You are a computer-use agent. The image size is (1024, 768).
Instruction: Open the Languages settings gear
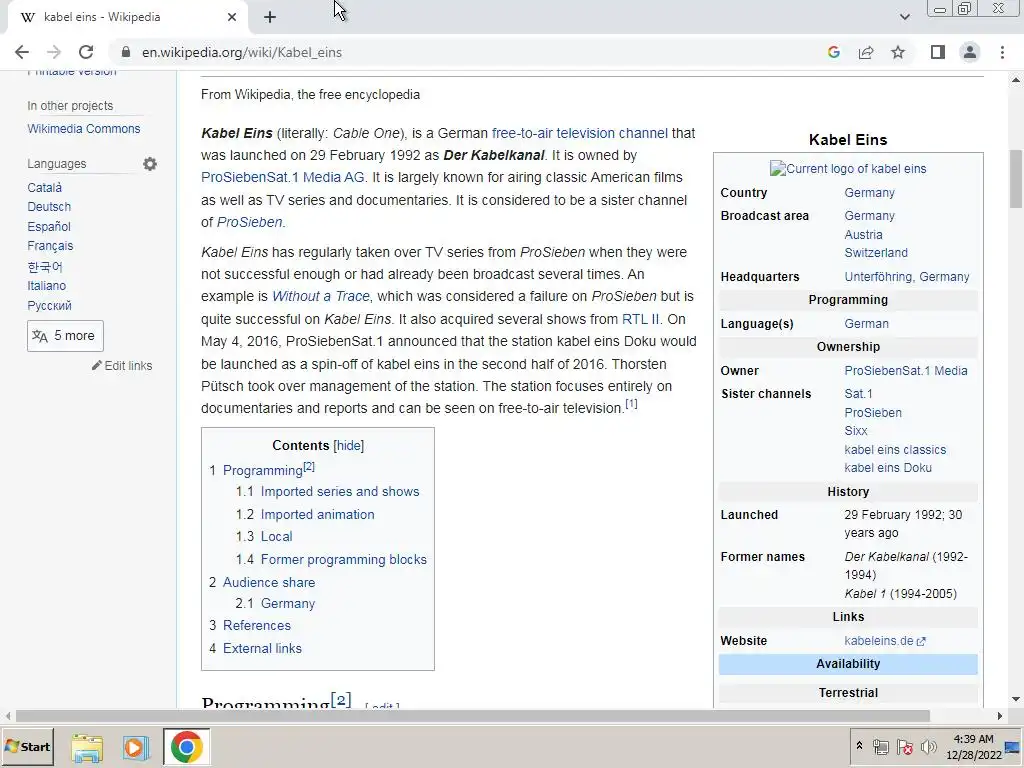pyautogui.click(x=150, y=164)
